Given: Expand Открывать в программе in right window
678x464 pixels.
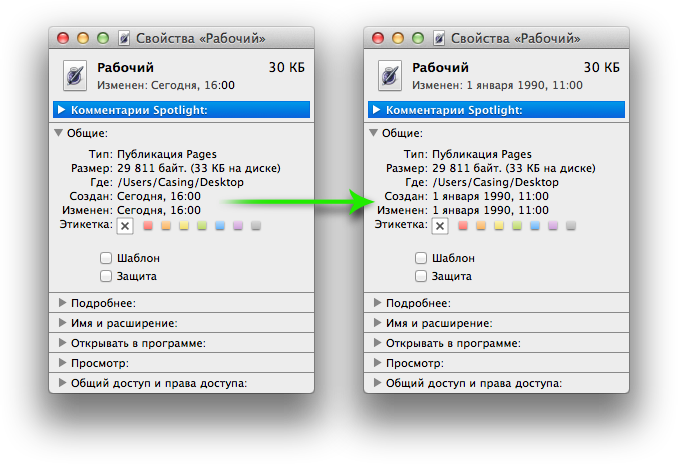Looking at the screenshot, I should 377,342.
